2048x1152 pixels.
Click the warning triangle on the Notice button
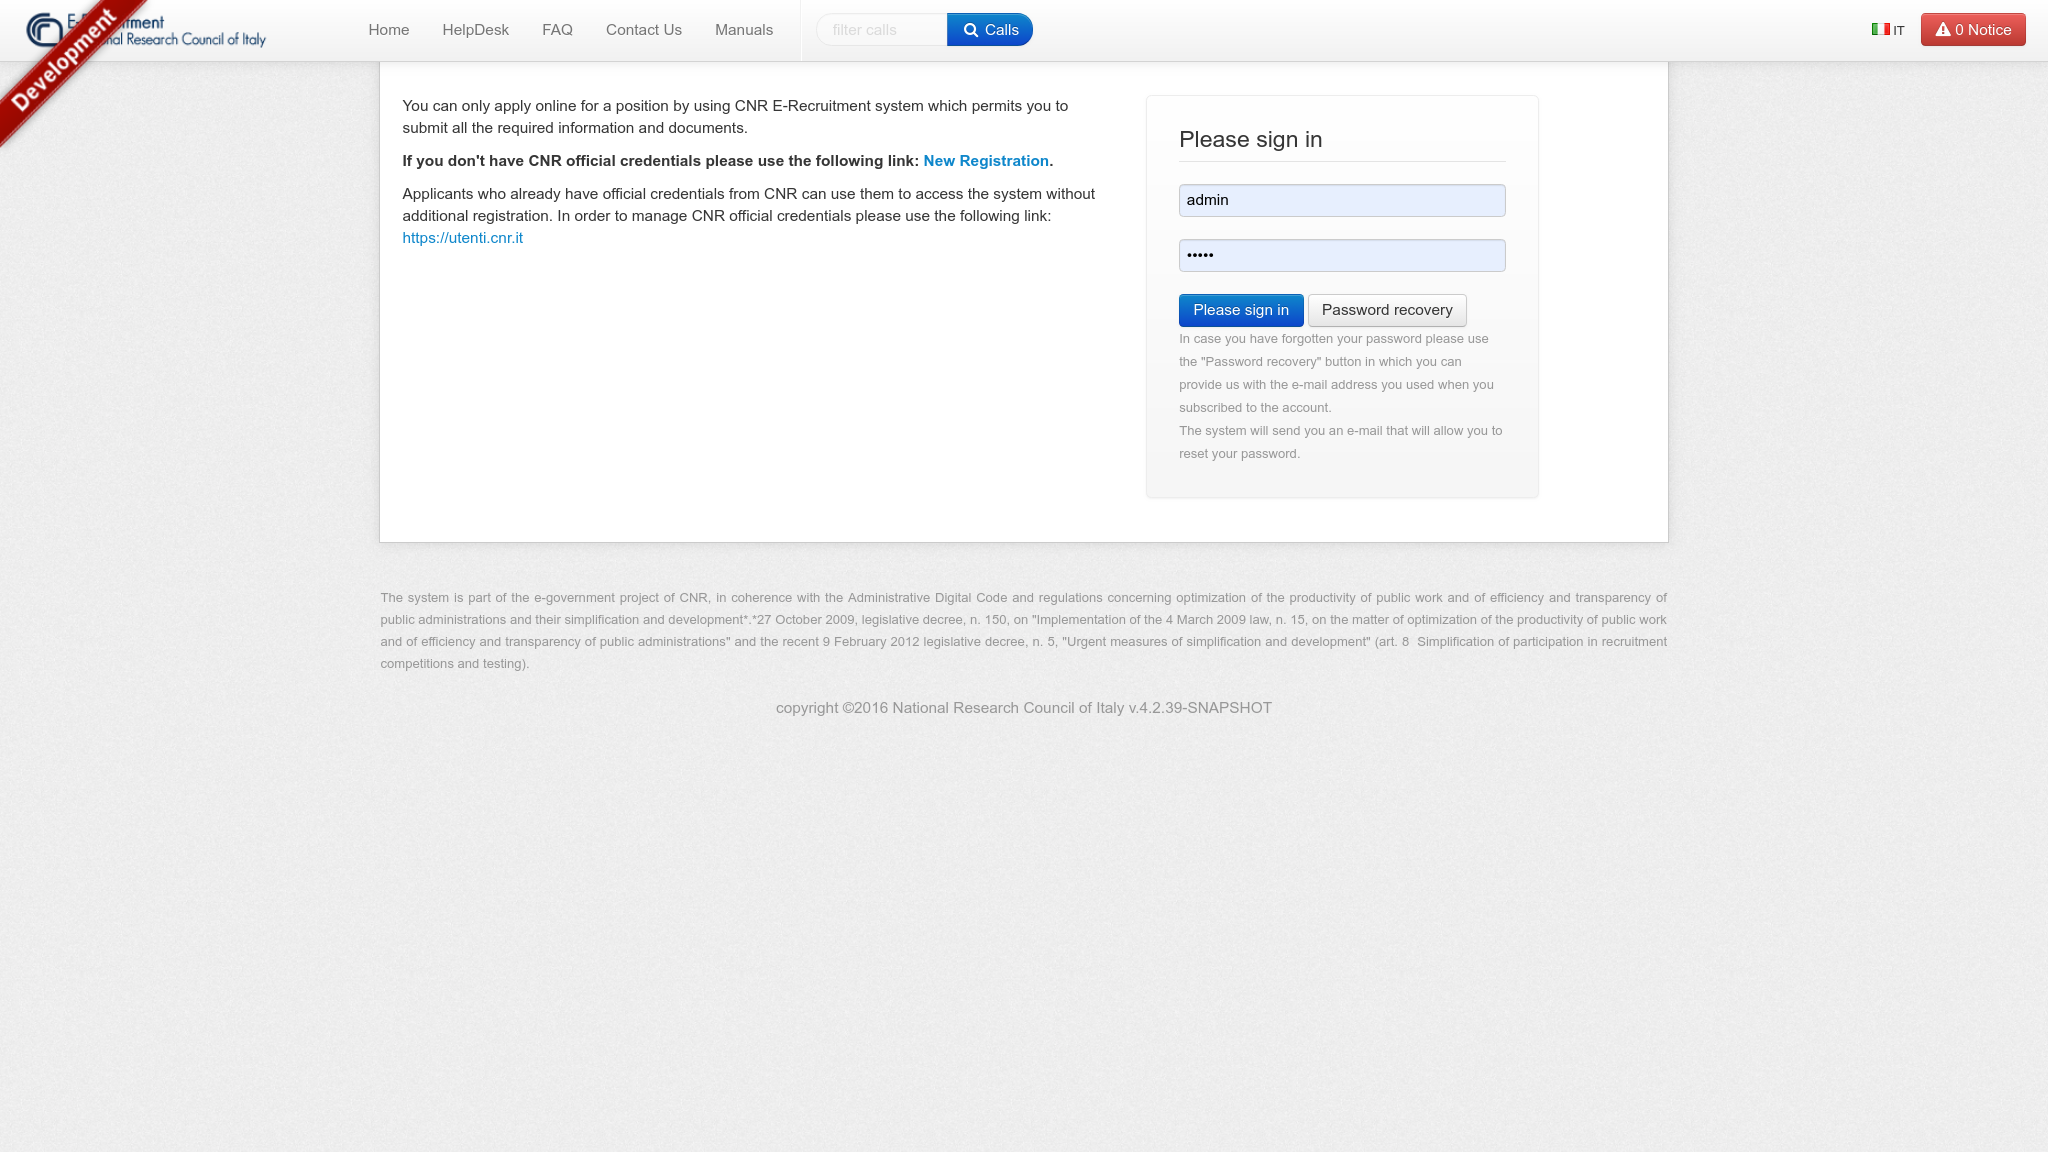click(1942, 30)
